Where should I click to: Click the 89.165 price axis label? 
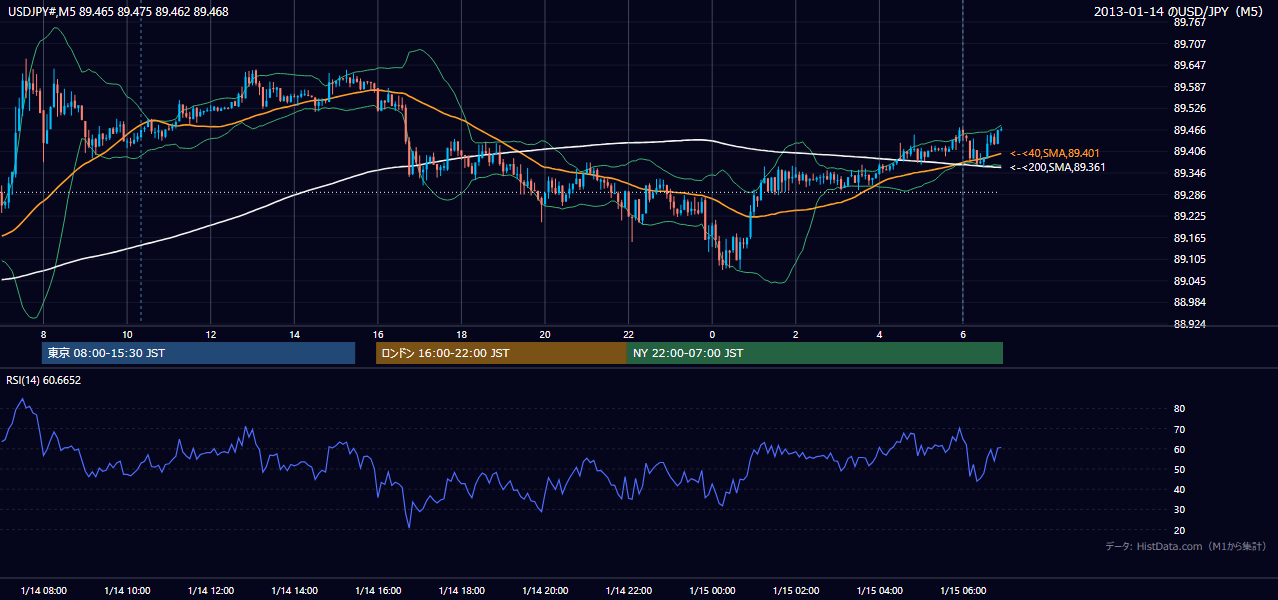[x=1189, y=238]
